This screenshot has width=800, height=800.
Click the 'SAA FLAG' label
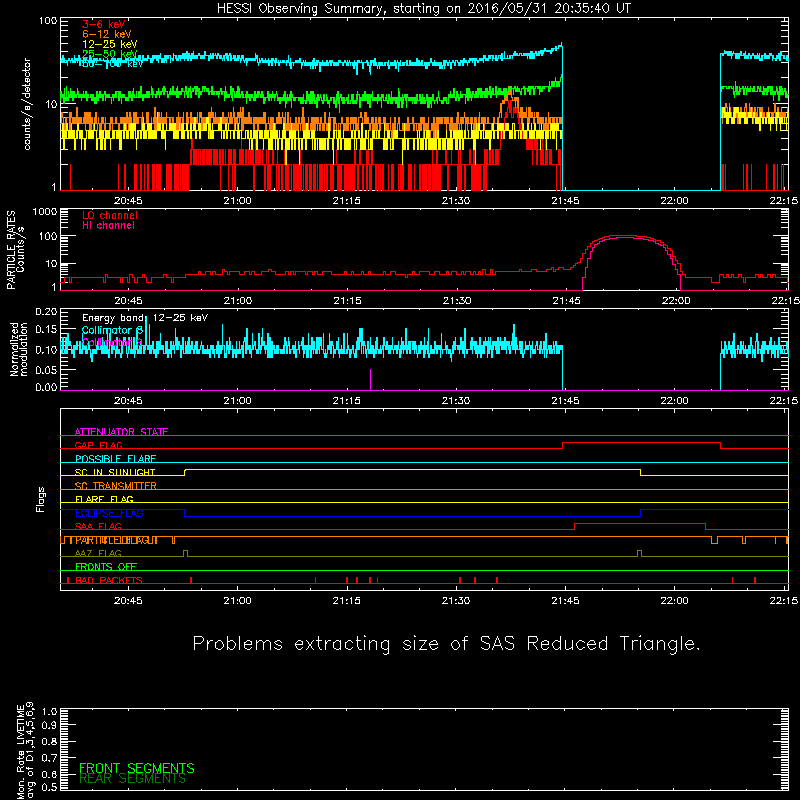point(98,527)
